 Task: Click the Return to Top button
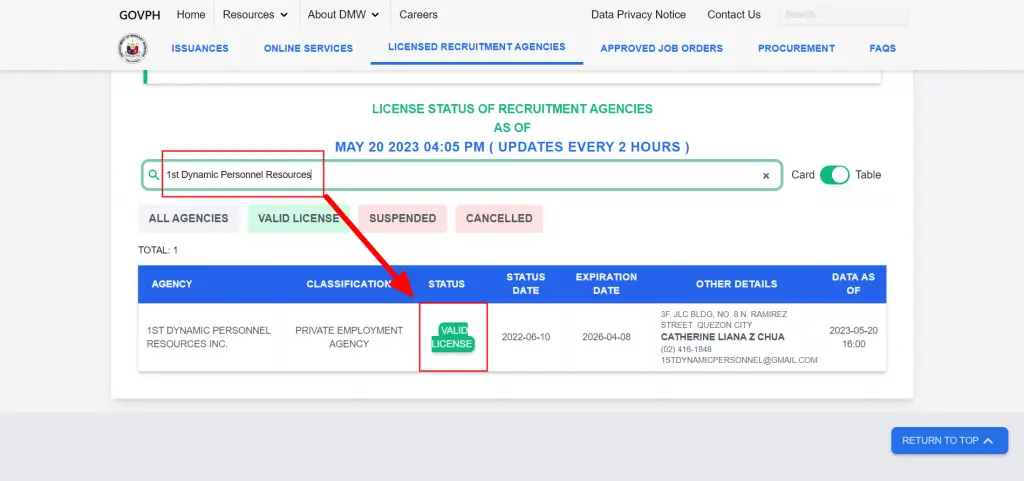950,441
